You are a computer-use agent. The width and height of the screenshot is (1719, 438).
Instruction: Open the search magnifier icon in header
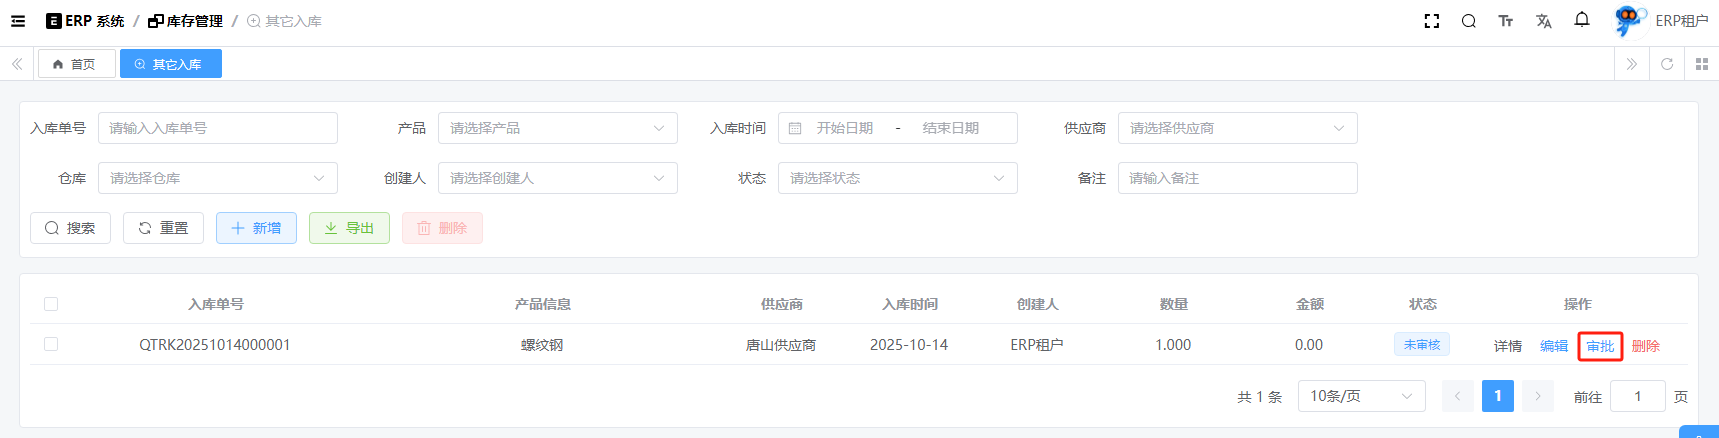pos(1468,21)
